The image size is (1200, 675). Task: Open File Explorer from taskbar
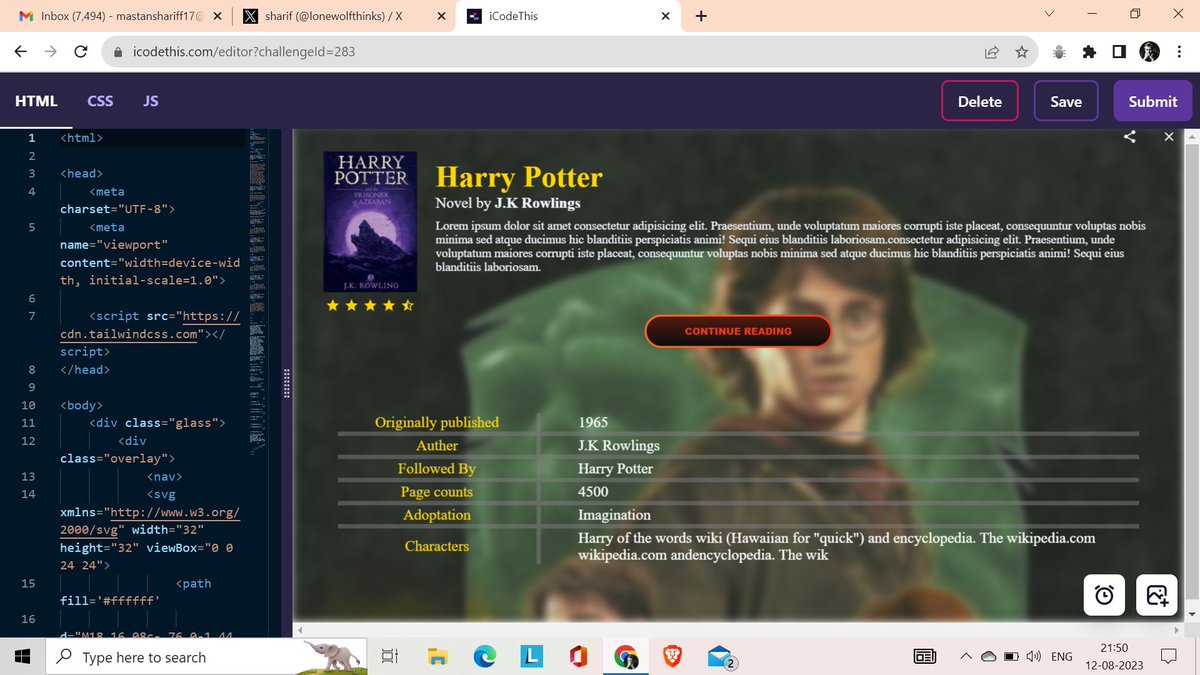[x=437, y=657]
